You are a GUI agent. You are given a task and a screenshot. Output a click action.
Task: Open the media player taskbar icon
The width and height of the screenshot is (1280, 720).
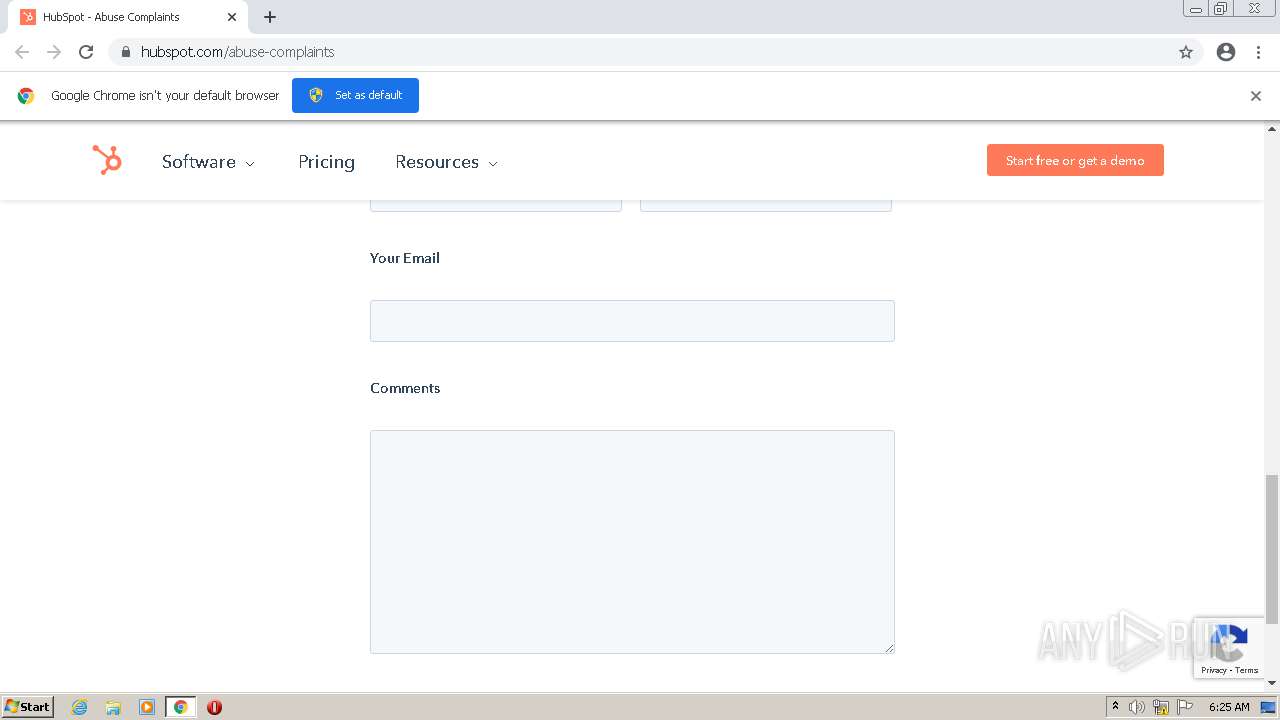coord(147,707)
